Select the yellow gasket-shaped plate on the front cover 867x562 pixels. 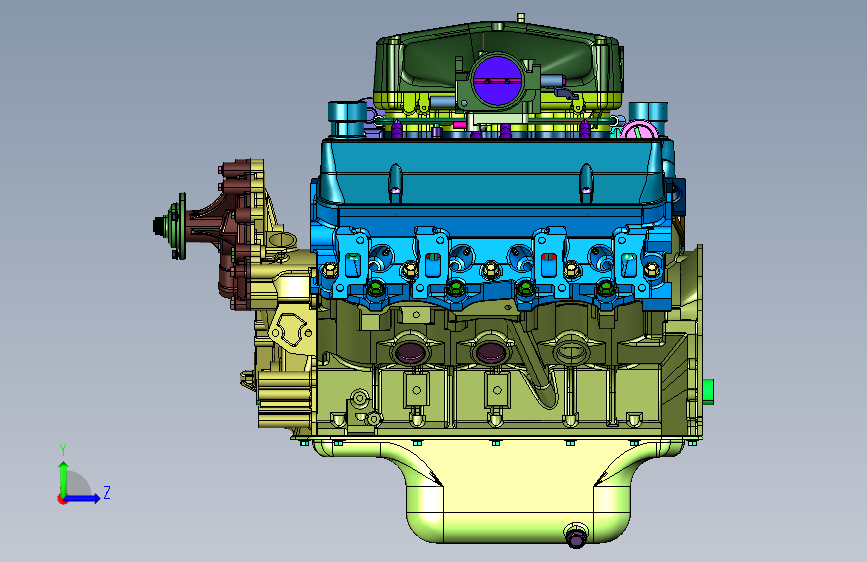point(291,330)
